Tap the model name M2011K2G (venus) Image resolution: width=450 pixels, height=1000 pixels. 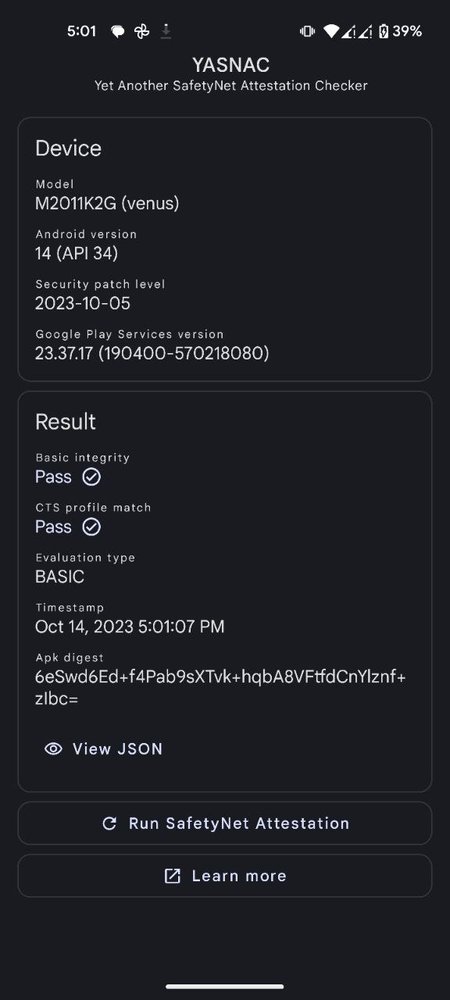pos(107,203)
